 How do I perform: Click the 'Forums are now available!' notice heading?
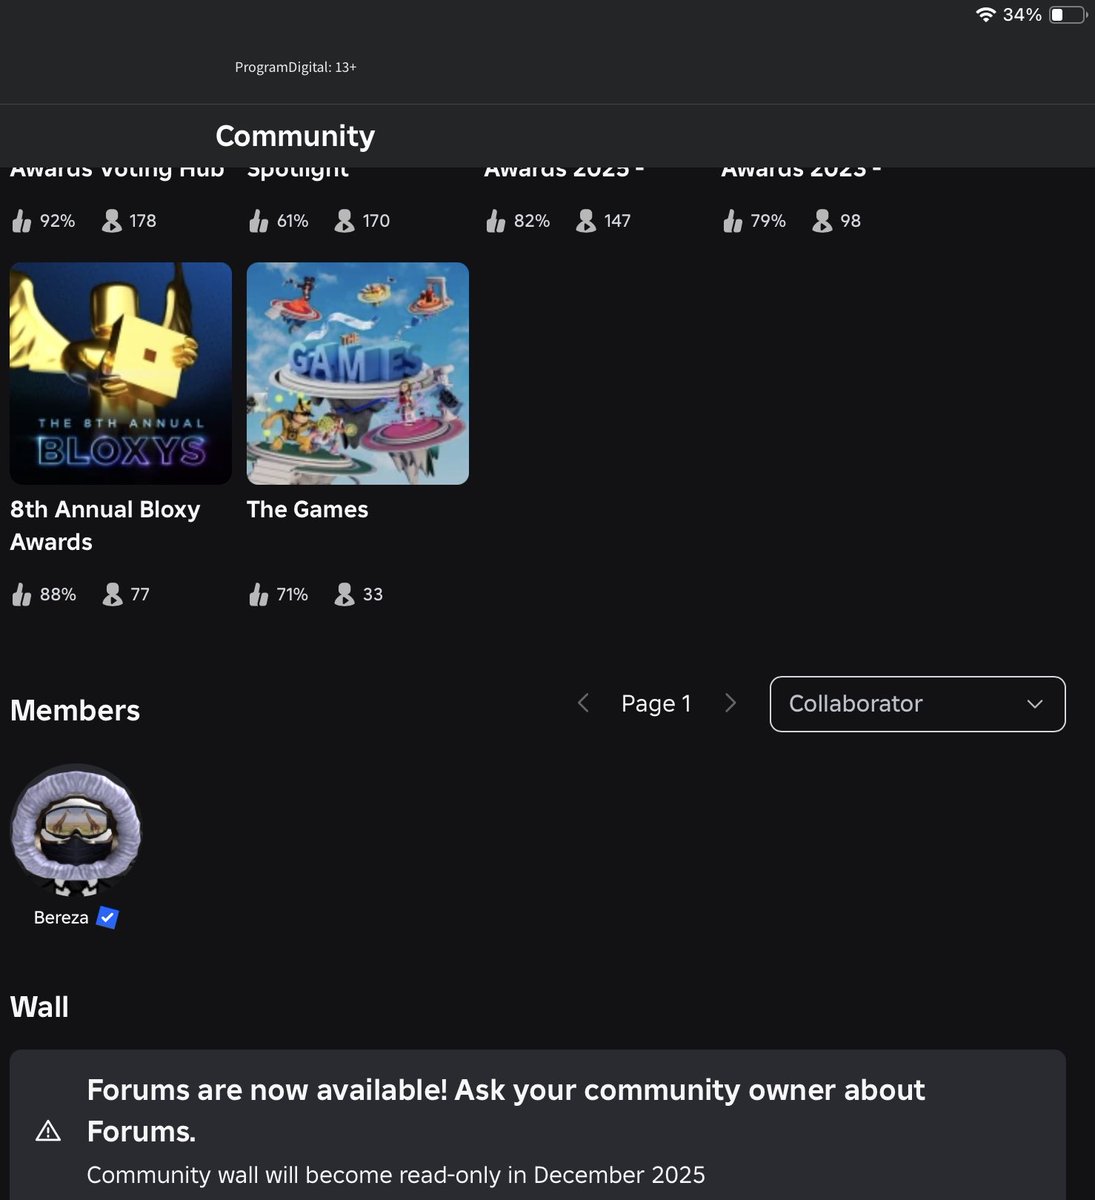click(x=506, y=1110)
